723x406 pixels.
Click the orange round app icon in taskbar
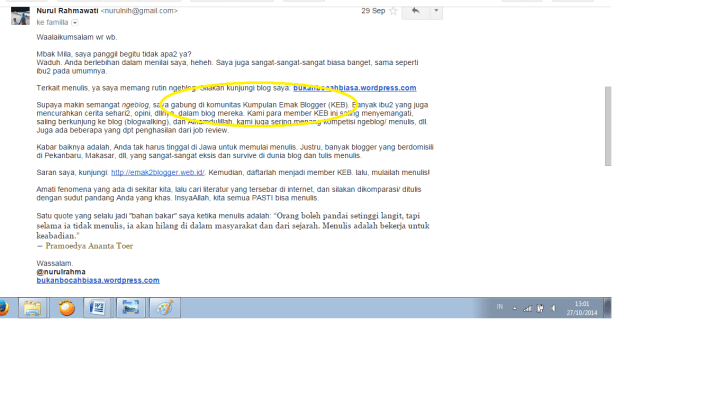pyautogui.click(x=66, y=308)
